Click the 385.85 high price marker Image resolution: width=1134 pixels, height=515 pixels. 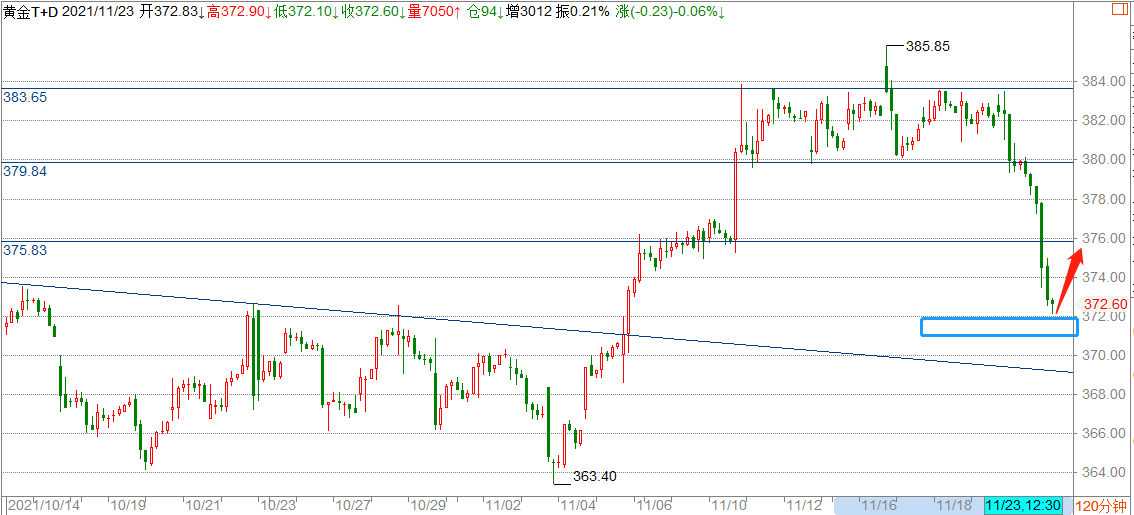[x=927, y=46]
